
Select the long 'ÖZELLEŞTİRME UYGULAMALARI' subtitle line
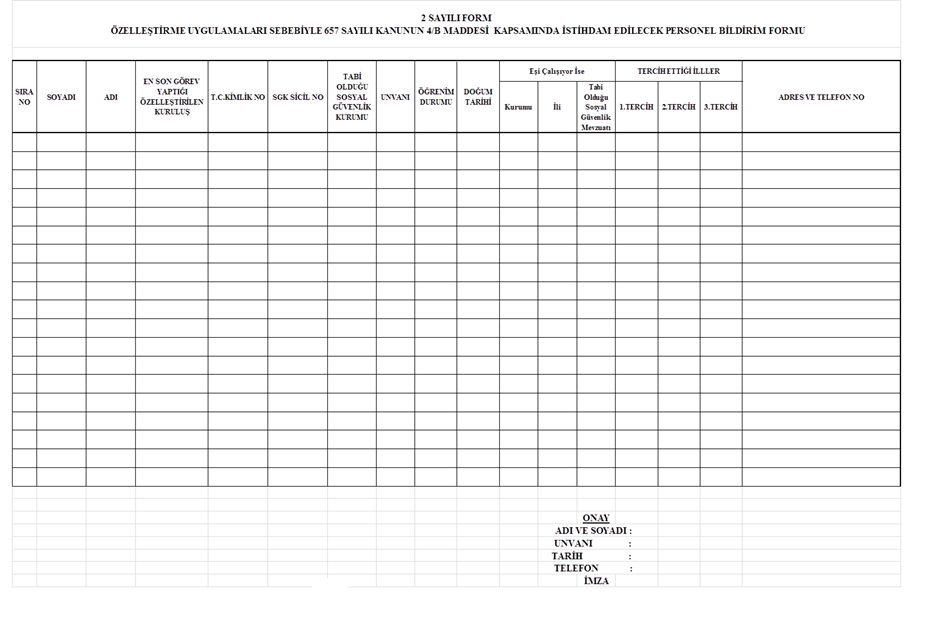(x=458, y=31)
